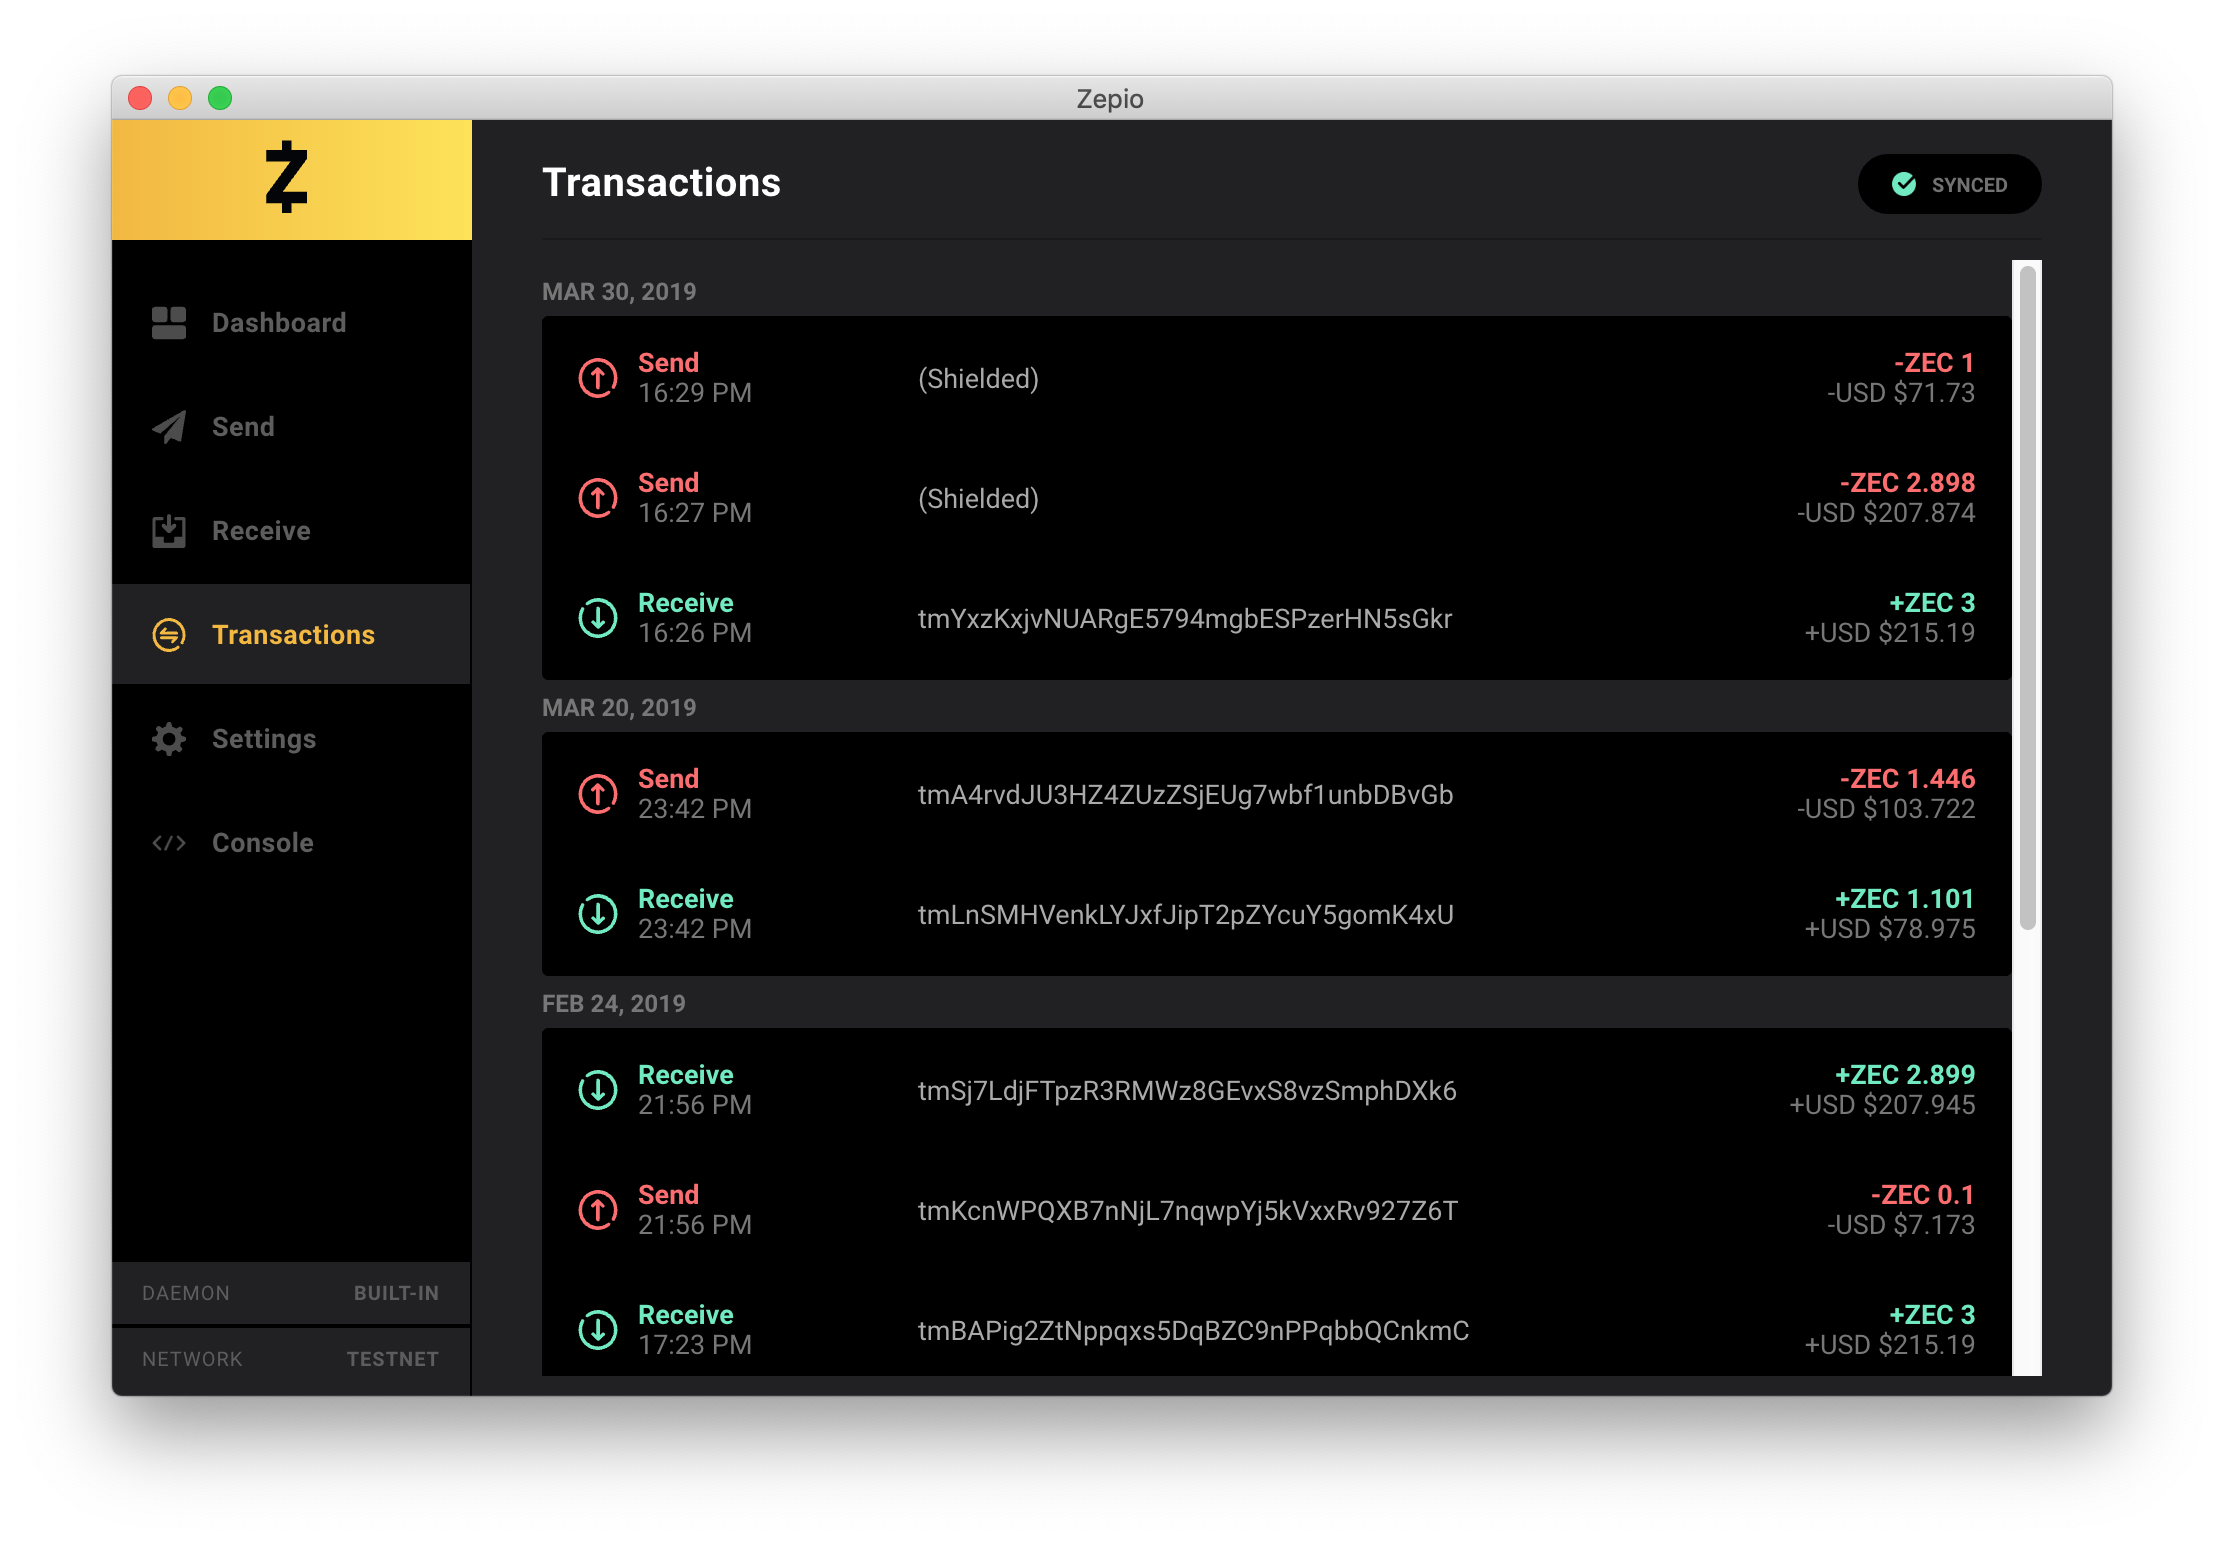2224x1544 pixels.
Task: Click the DAEMON BUILT-IN status row
Action: pos(291,1293)
